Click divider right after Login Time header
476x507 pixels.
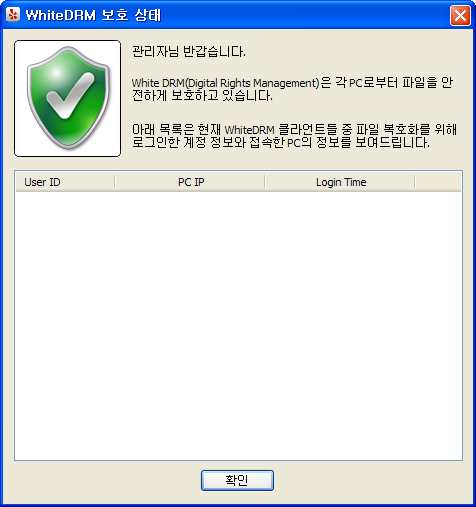(x=415, y=182)
